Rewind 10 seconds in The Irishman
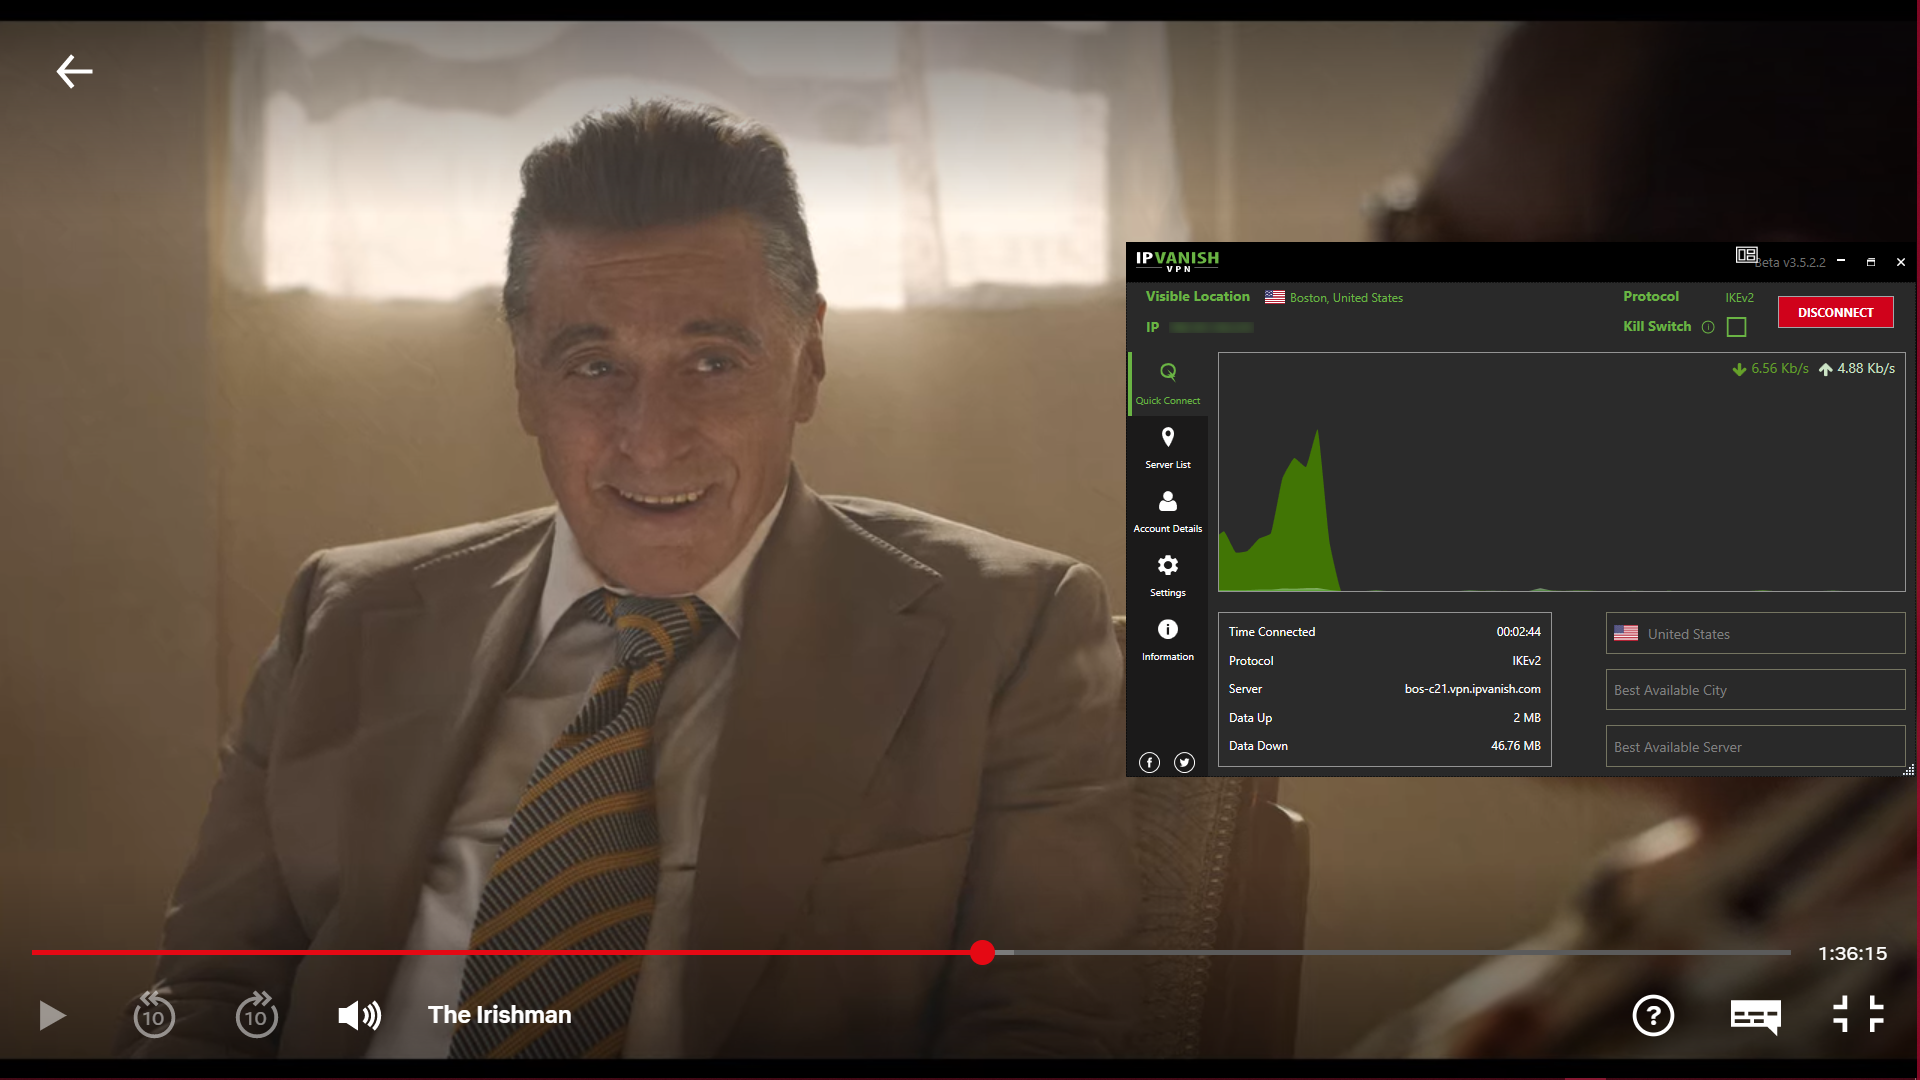The image size is (1920, 1080). click(154, 1014)
